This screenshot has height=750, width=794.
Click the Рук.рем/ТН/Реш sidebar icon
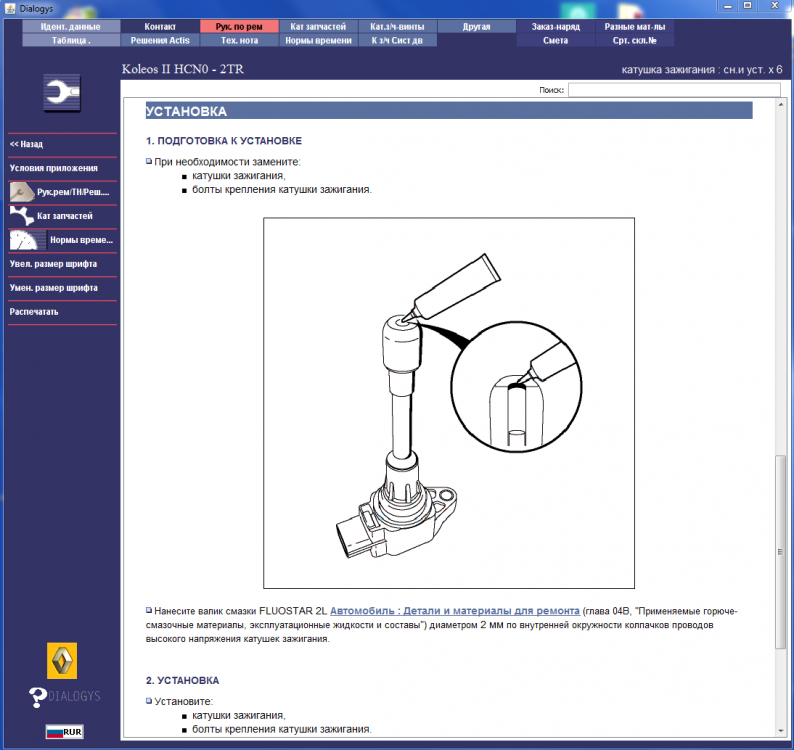22,192
